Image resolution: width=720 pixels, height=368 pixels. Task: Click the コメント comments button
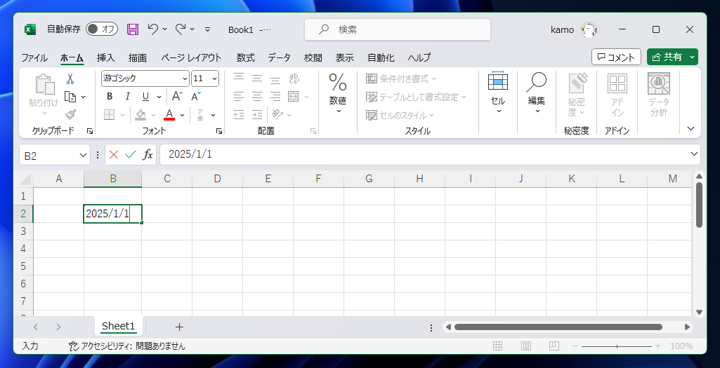coord(616,57)
